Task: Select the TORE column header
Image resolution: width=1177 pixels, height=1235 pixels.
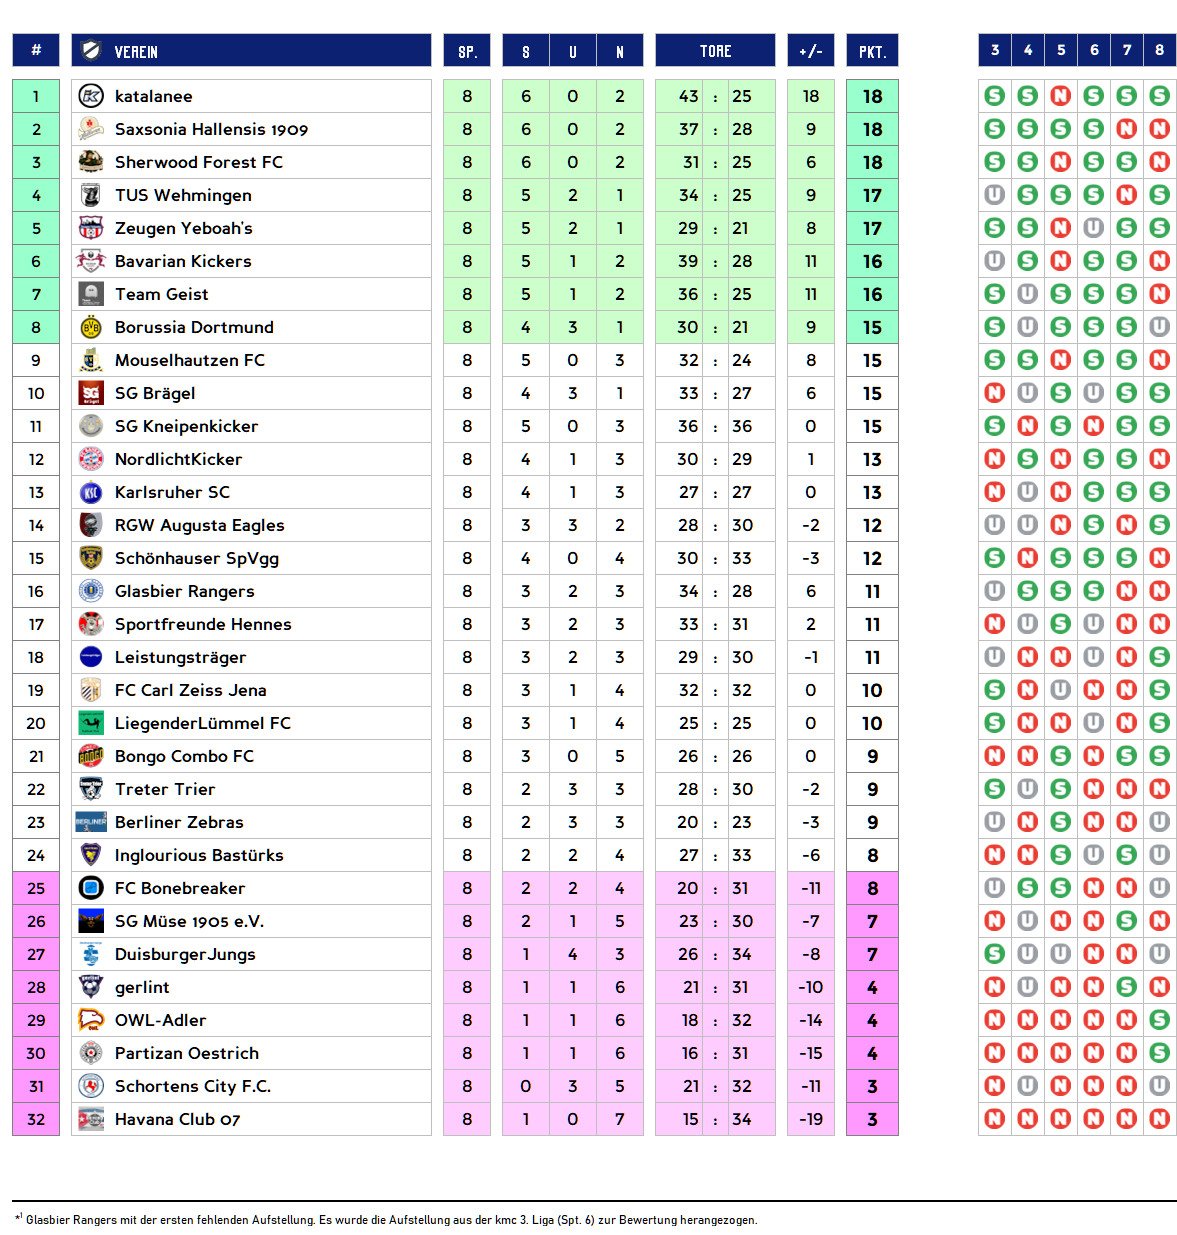Action: pyautogui.click(x=715, y=51)
